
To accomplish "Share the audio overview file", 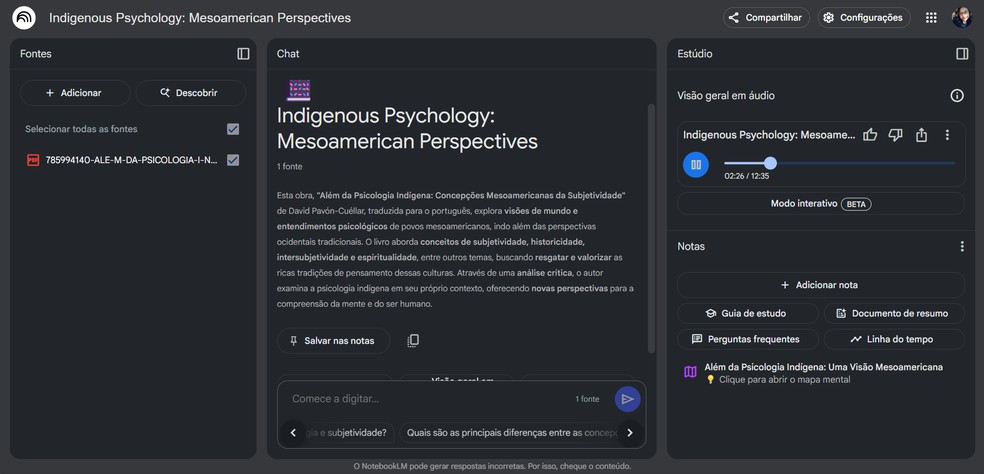I will click(x=921, y=135).
